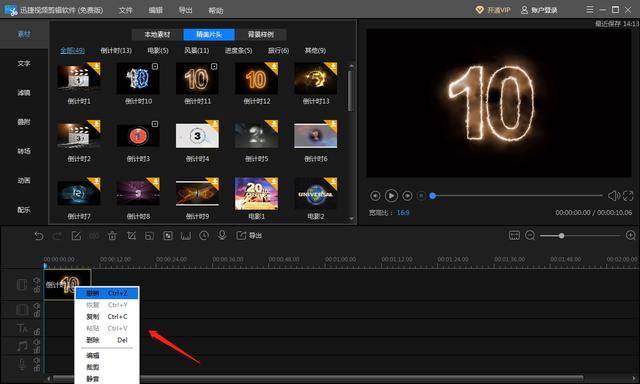Toggle visibility of the main video track
Screen dimensions: 640x384
(x=37, y=280)
